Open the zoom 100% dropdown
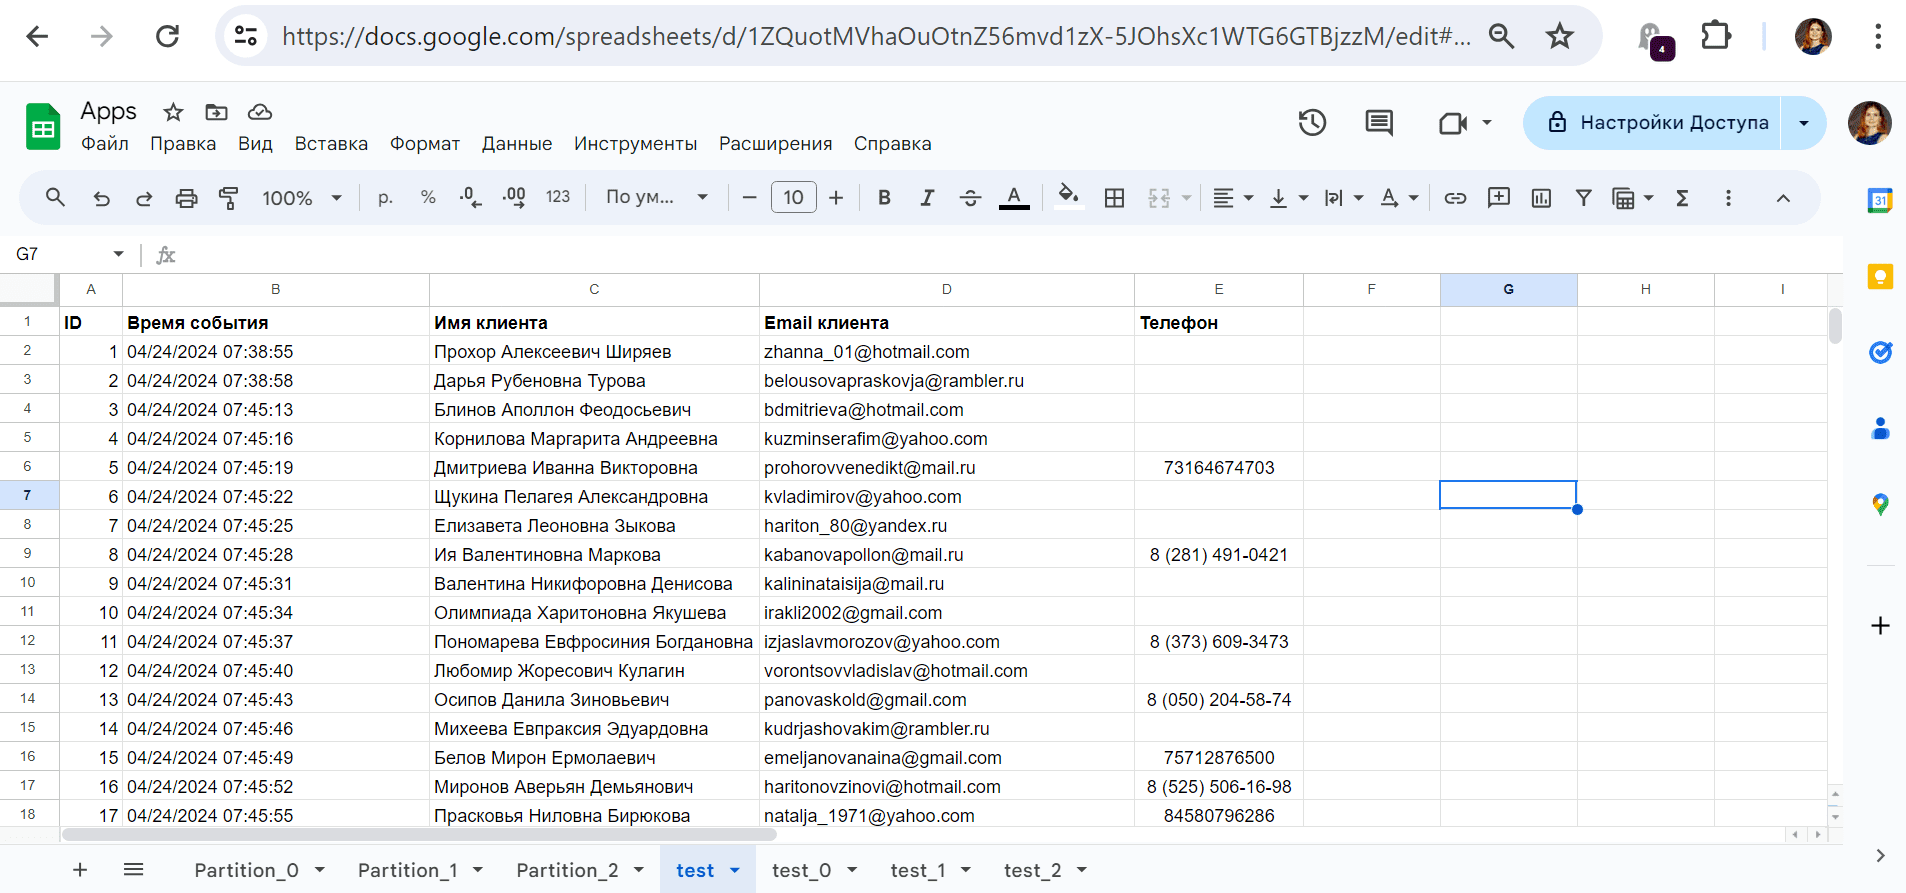Screen dimensions: 1906x893 pos(301,198)
